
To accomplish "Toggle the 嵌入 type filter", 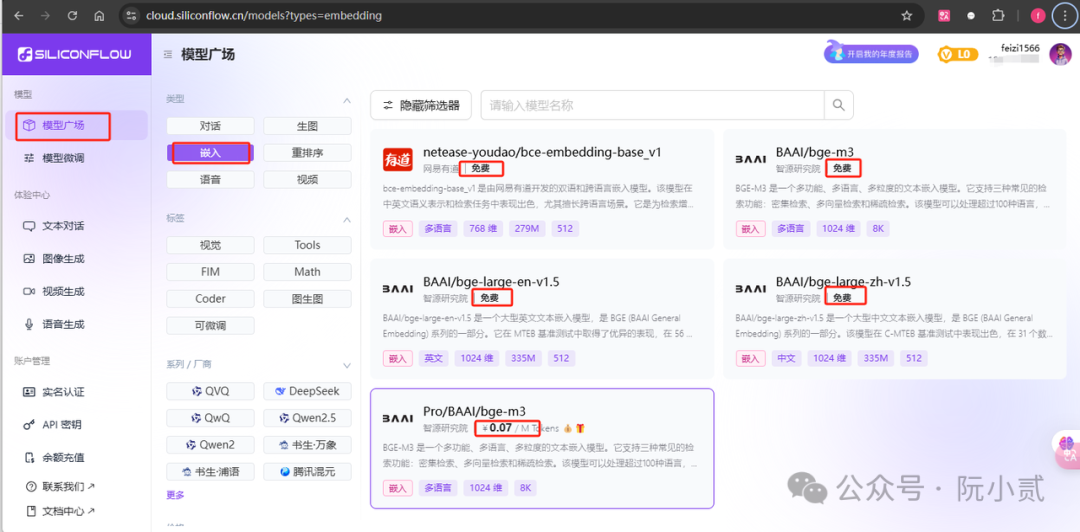I will [210, 153].
